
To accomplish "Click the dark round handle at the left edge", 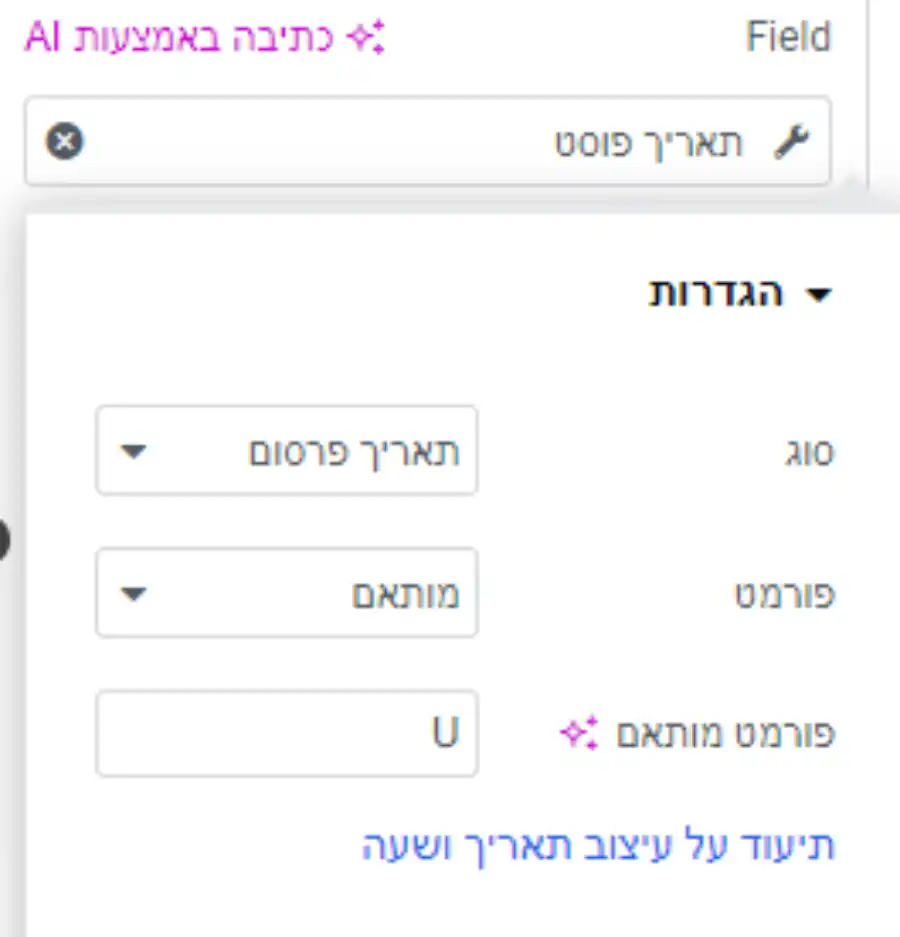I will pos(4,540).
